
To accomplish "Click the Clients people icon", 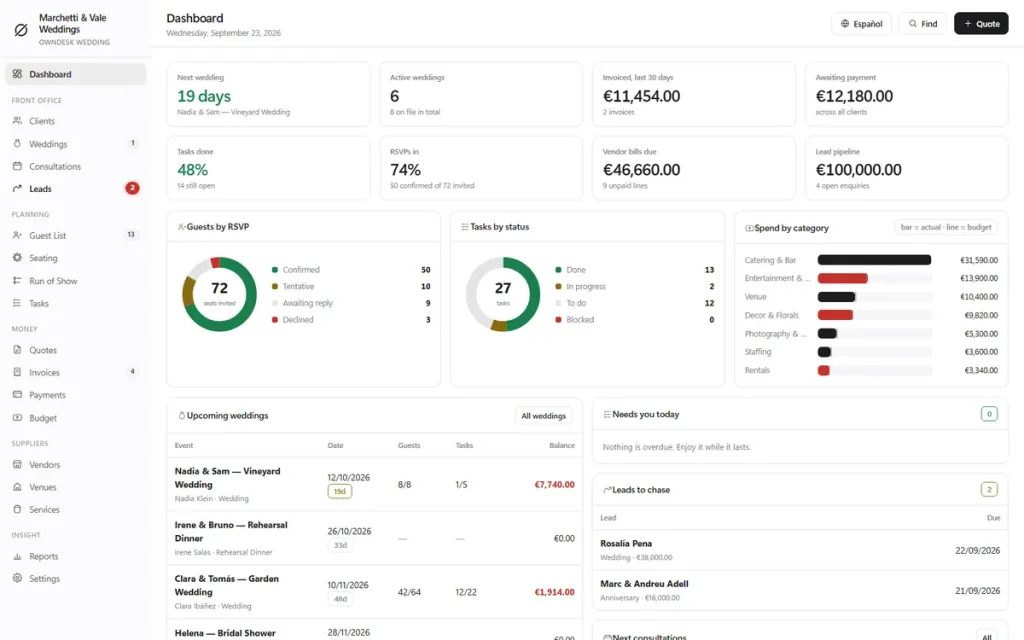I will click(x=17, y=121).
